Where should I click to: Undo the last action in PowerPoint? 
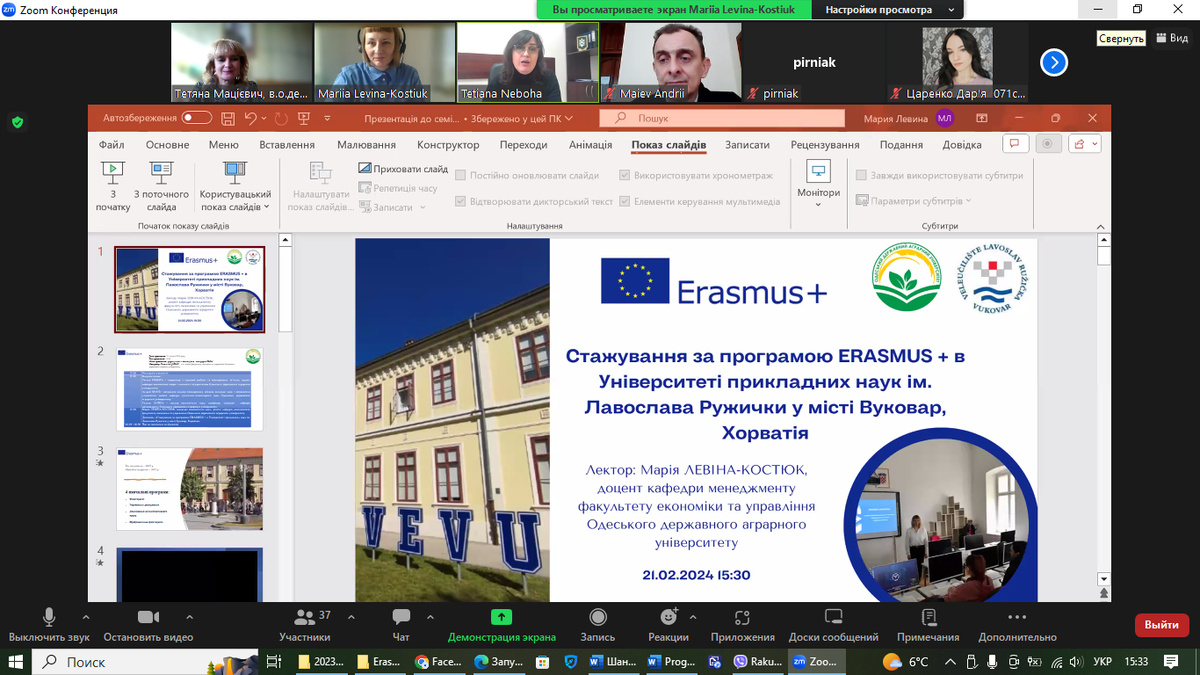coord(251,118)
